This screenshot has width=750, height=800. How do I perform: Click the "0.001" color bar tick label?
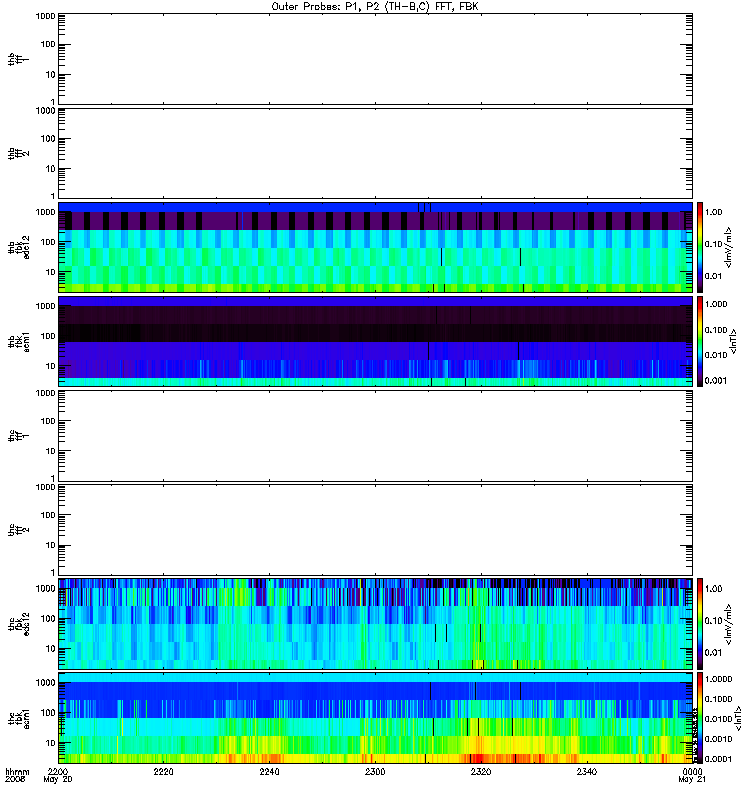716,381
